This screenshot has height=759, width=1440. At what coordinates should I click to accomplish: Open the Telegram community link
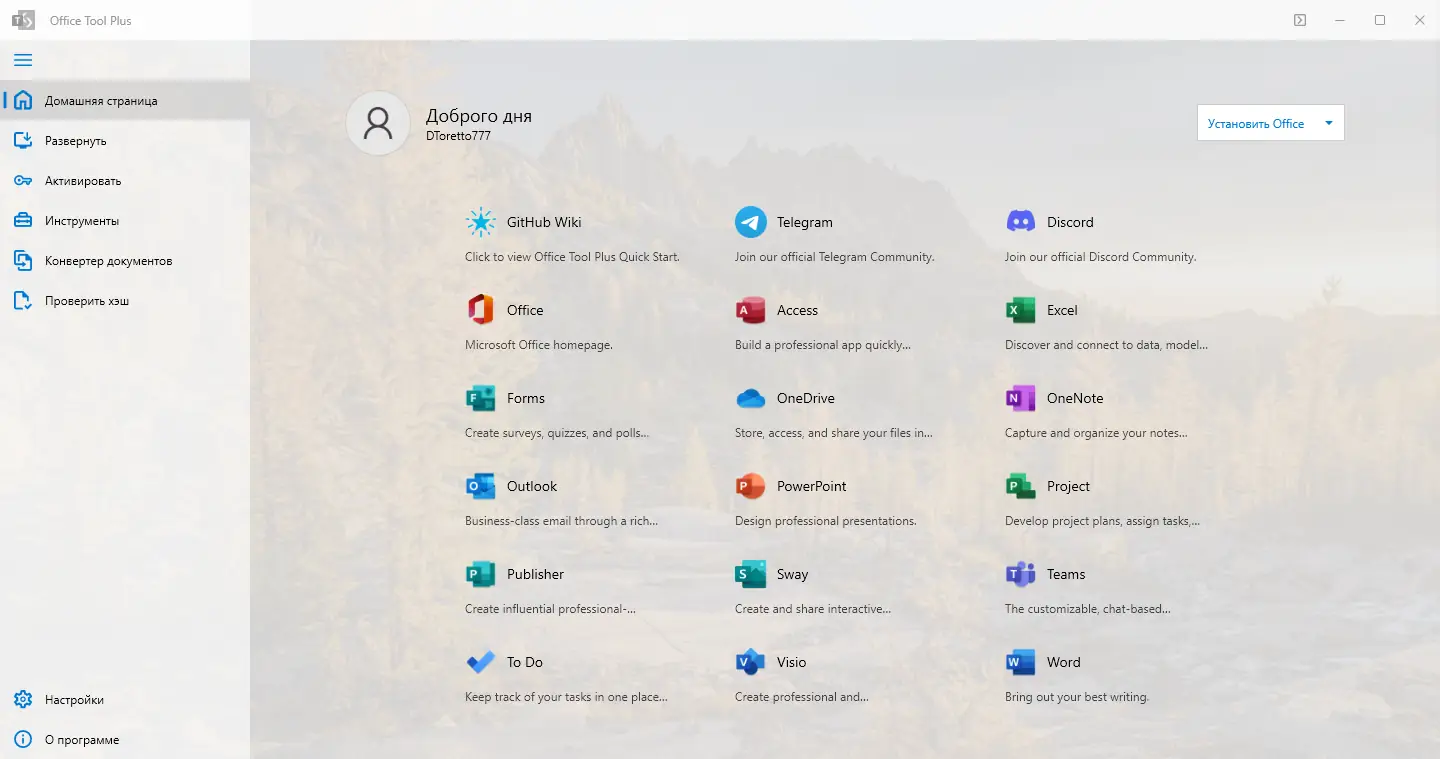coord(805,222)
